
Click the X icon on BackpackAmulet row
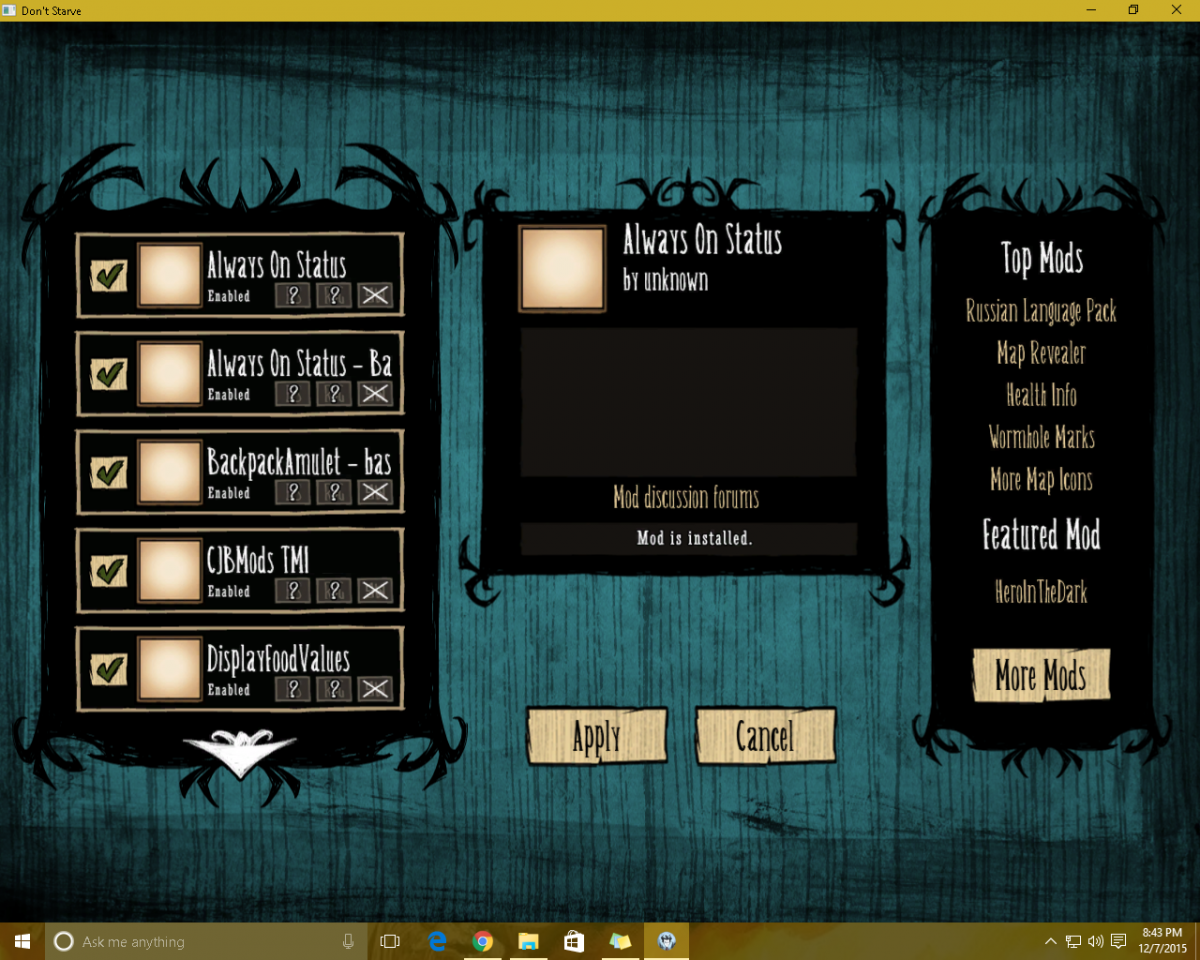pyautogui.click(x=375, y=492)
